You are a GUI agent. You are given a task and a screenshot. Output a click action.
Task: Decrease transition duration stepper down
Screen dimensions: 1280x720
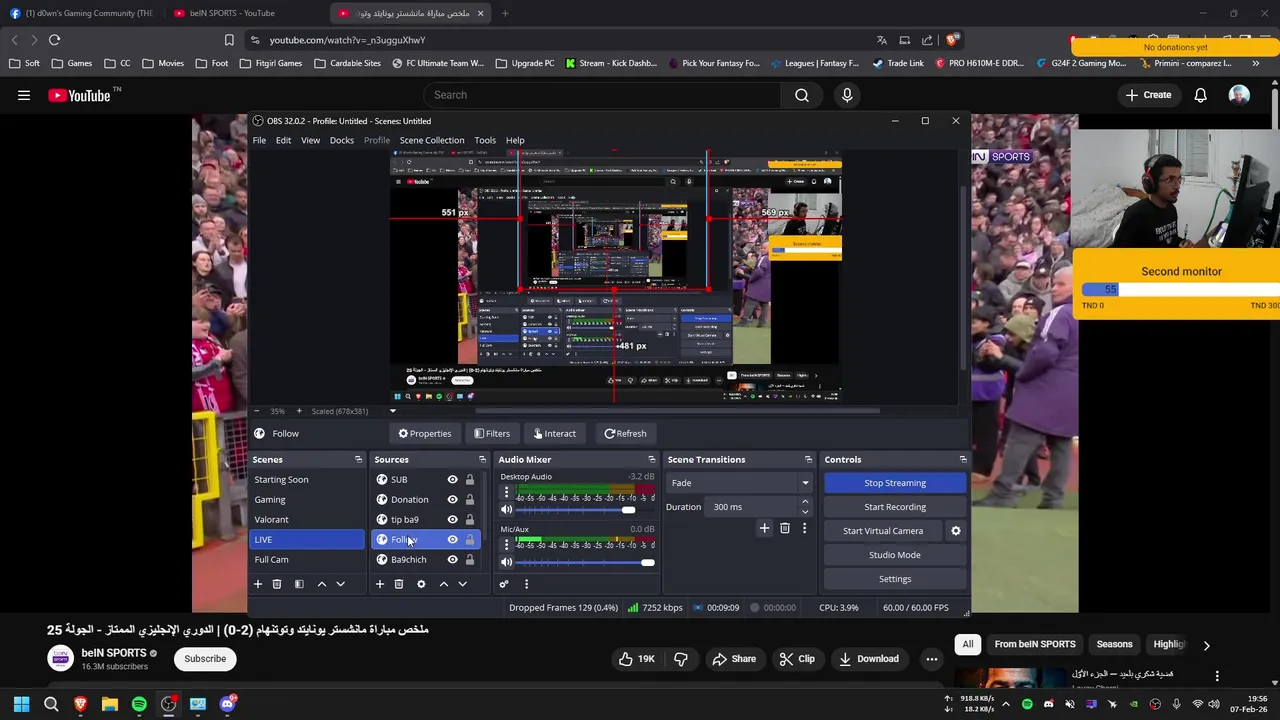pos(805,512)
